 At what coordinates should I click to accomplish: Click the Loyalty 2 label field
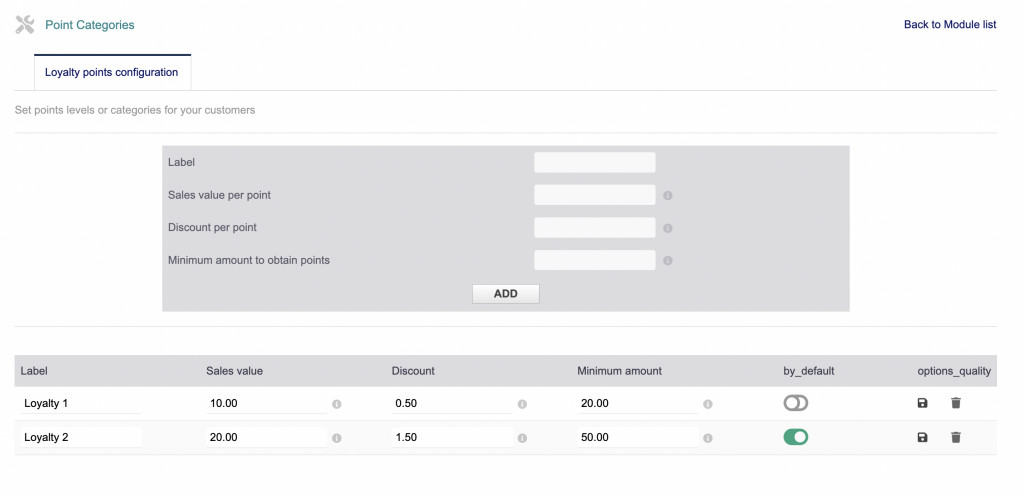click(81, 437)
